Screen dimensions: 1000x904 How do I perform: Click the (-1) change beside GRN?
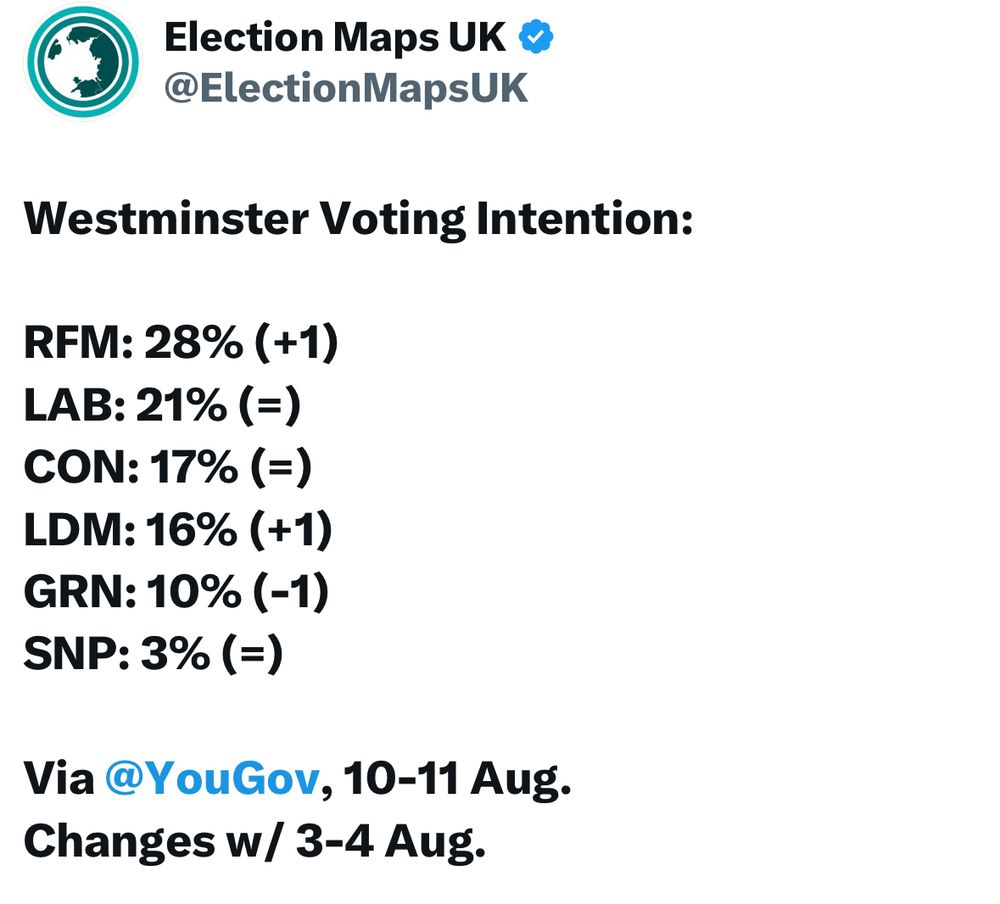(x=291, y=591)
